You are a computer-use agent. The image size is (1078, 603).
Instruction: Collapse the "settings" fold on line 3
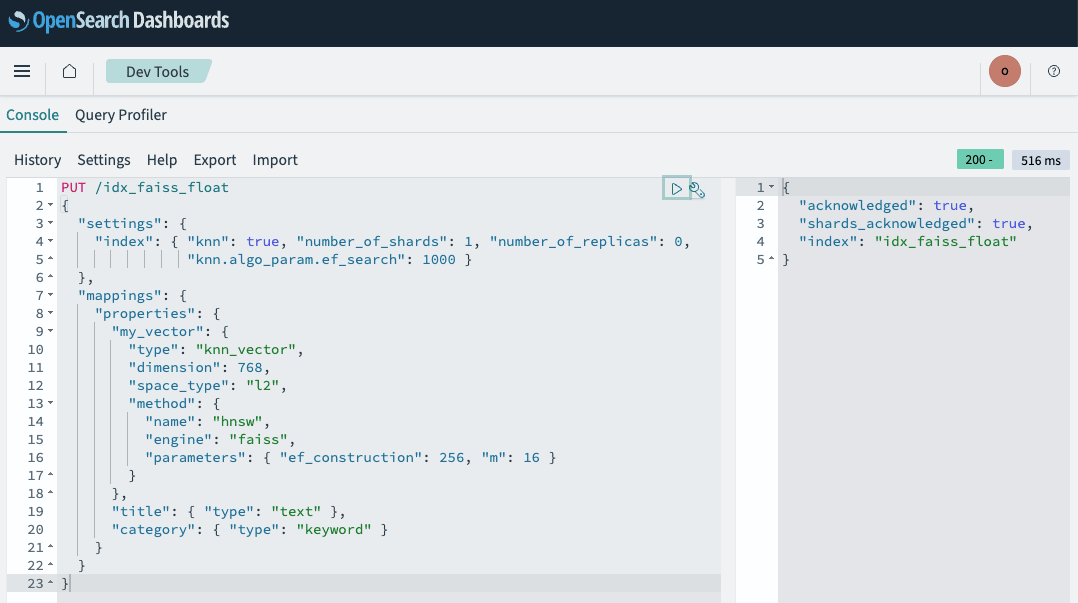tap(51, 223)
